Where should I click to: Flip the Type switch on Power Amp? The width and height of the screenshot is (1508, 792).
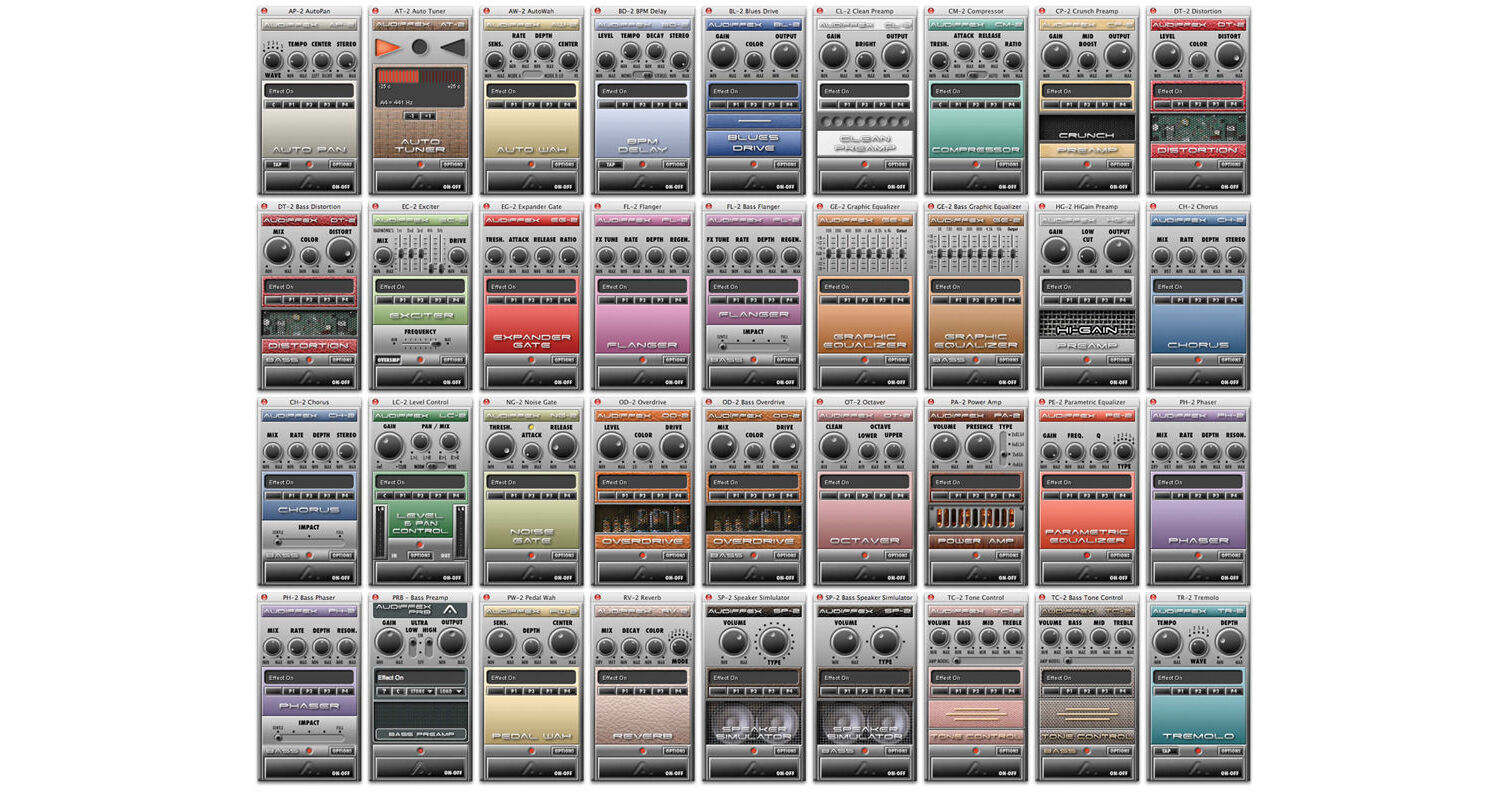click(x=1003, y=449)
